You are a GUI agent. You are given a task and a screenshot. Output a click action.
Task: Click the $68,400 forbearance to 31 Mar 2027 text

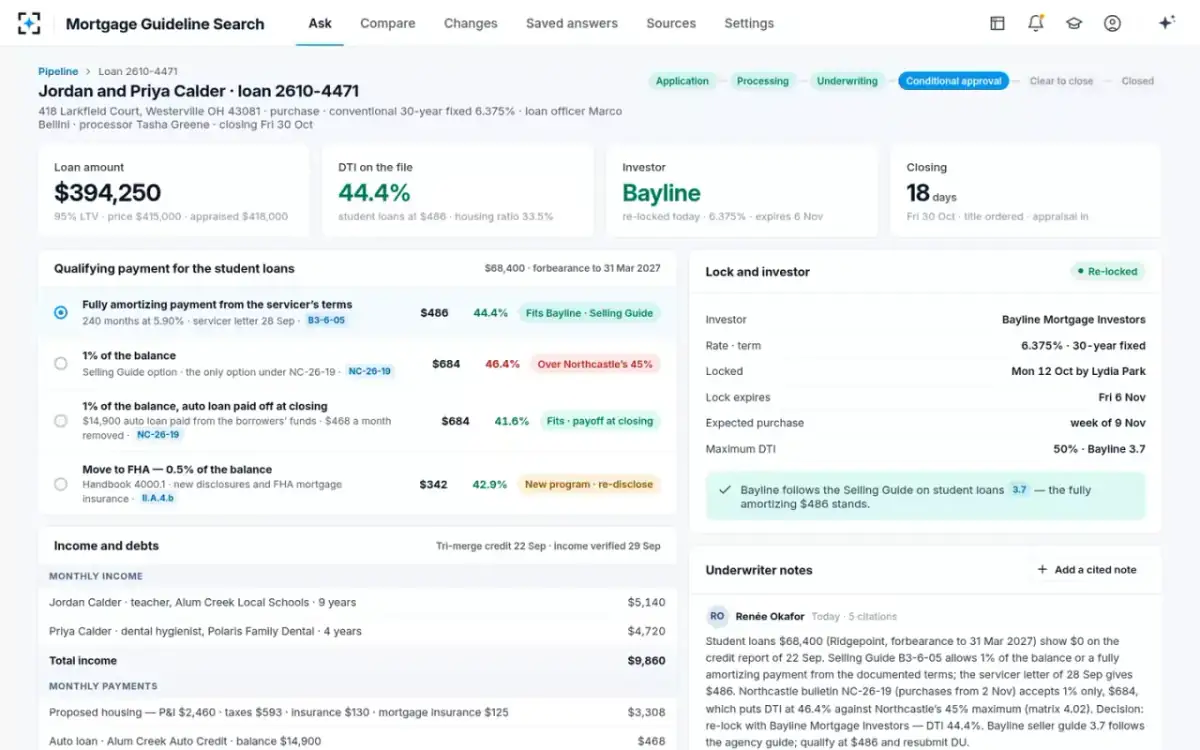(572, 268)
